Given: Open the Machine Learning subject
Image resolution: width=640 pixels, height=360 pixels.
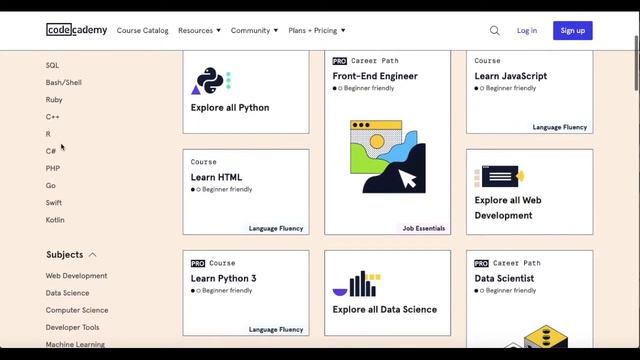Looking at the screenshot, I should pos(75,344).
